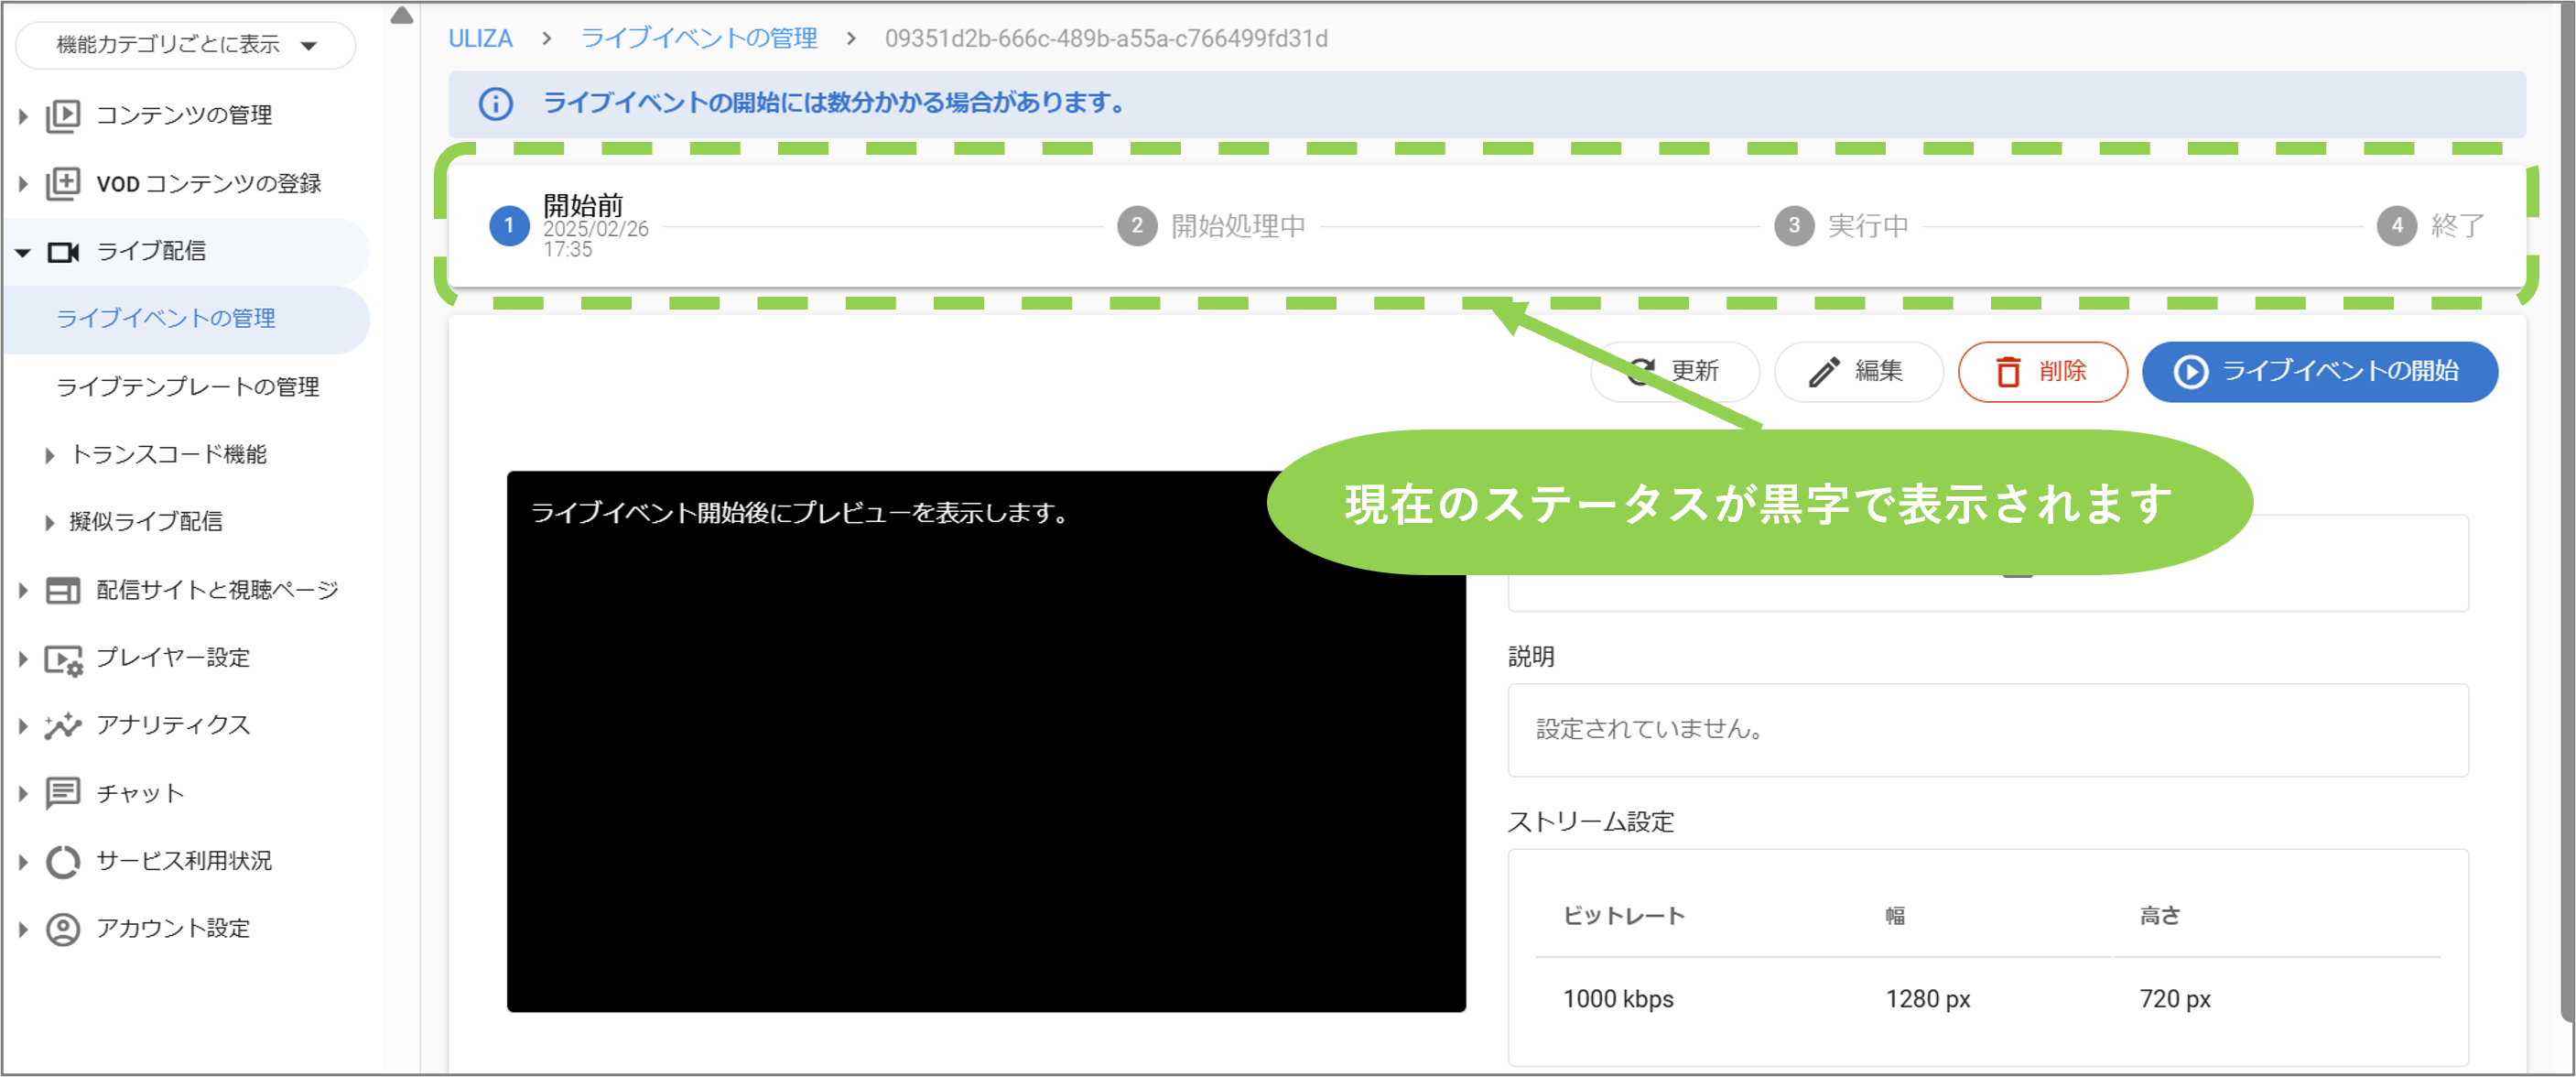Collapse the ライブ配信 section arrow

(23, 253)
